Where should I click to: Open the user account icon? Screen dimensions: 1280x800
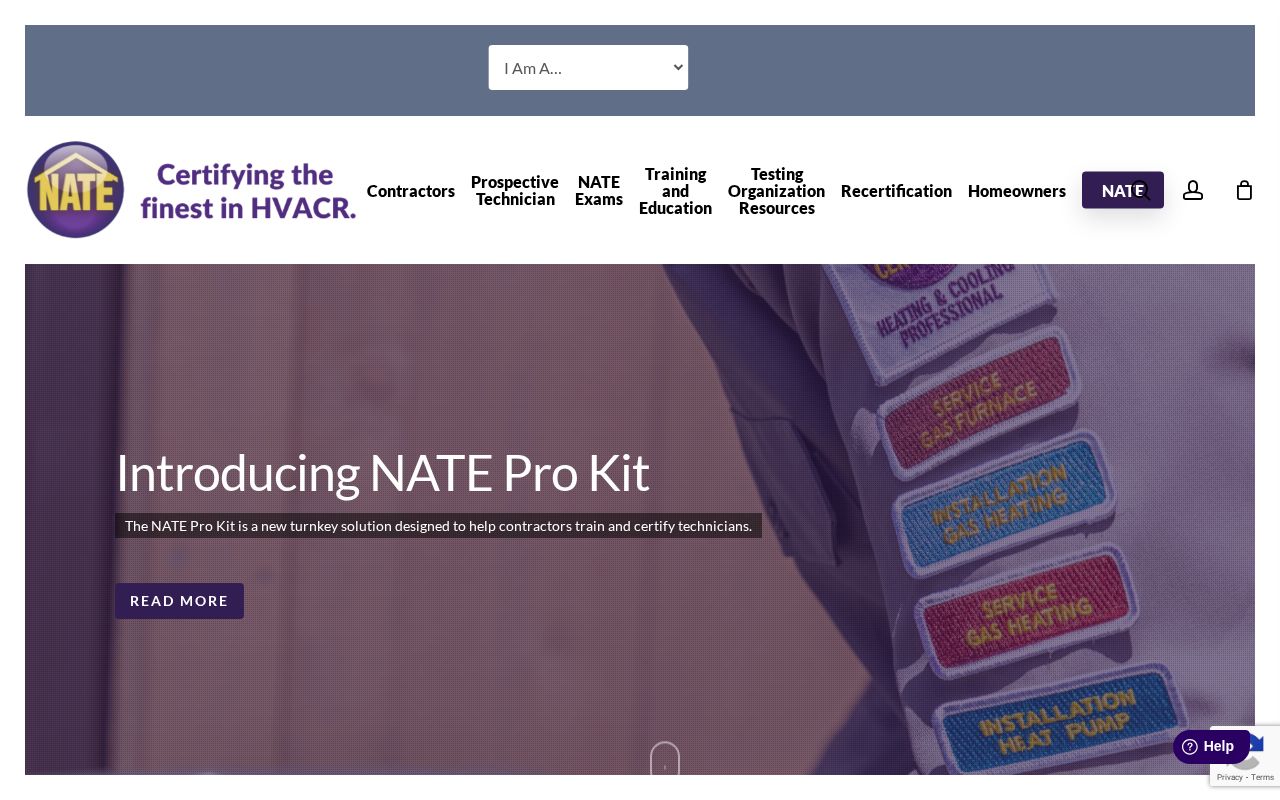click(1193, 190)
